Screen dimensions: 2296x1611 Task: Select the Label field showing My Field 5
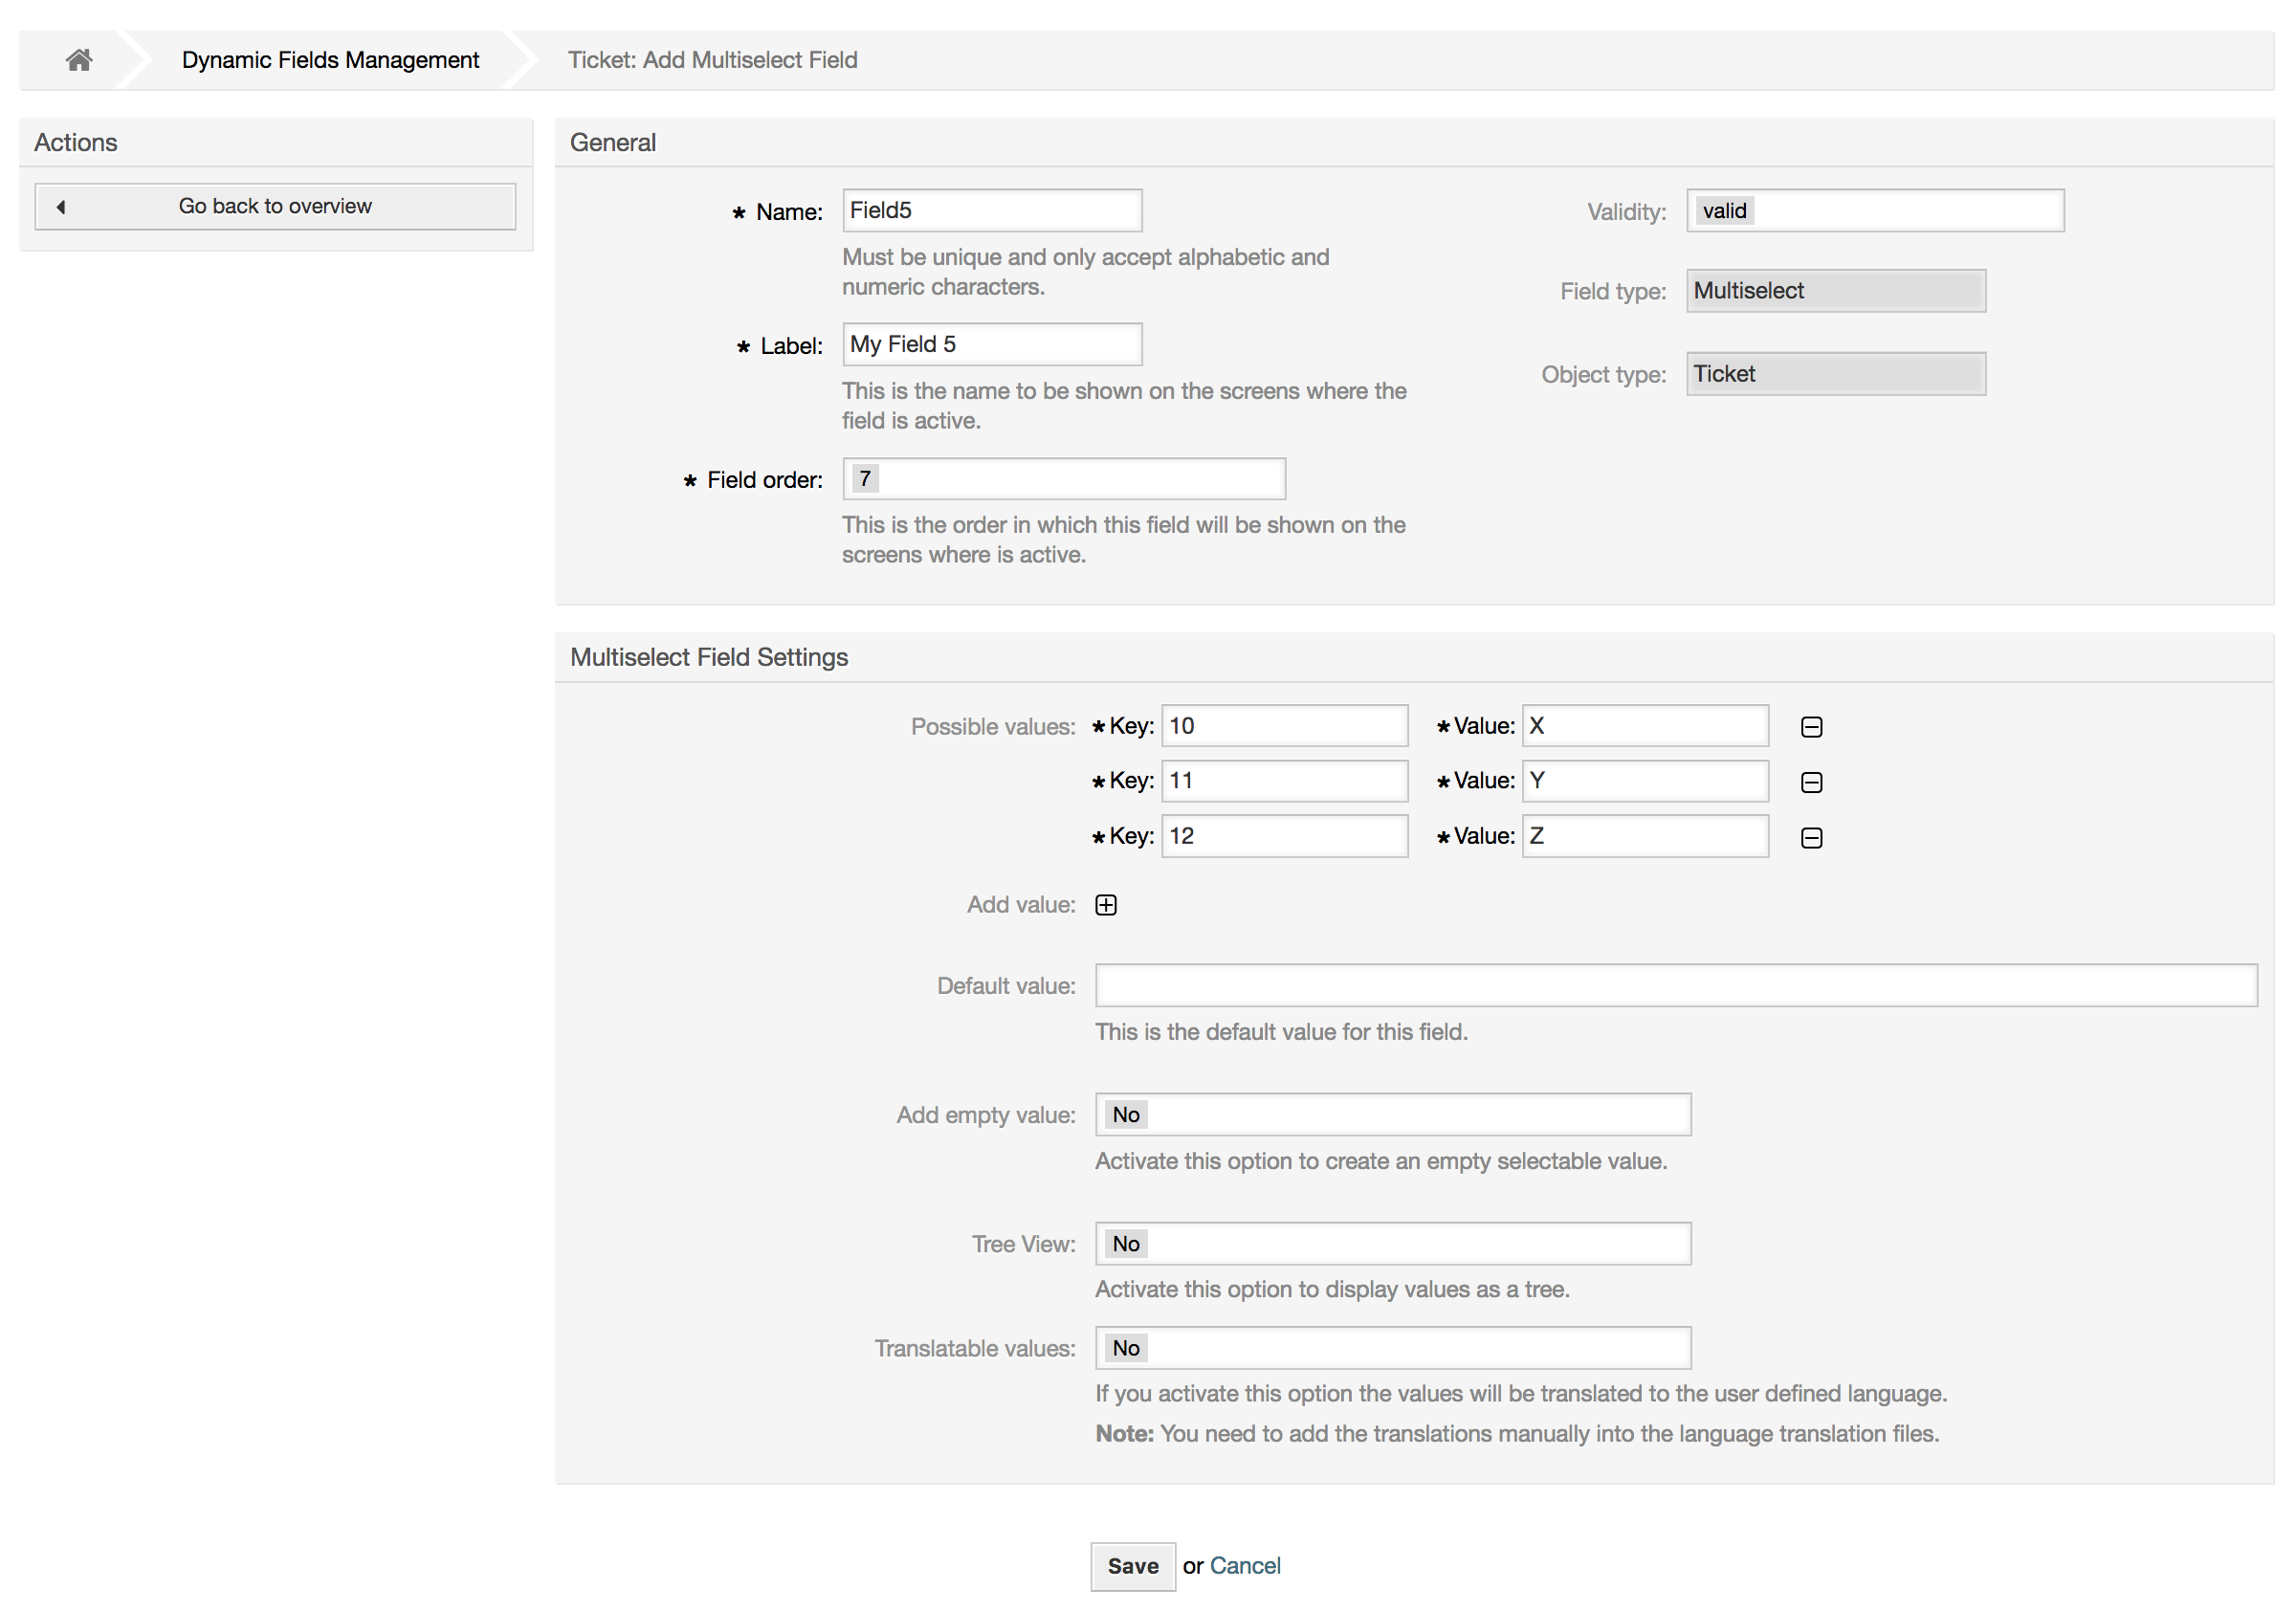tap(991, 344)
